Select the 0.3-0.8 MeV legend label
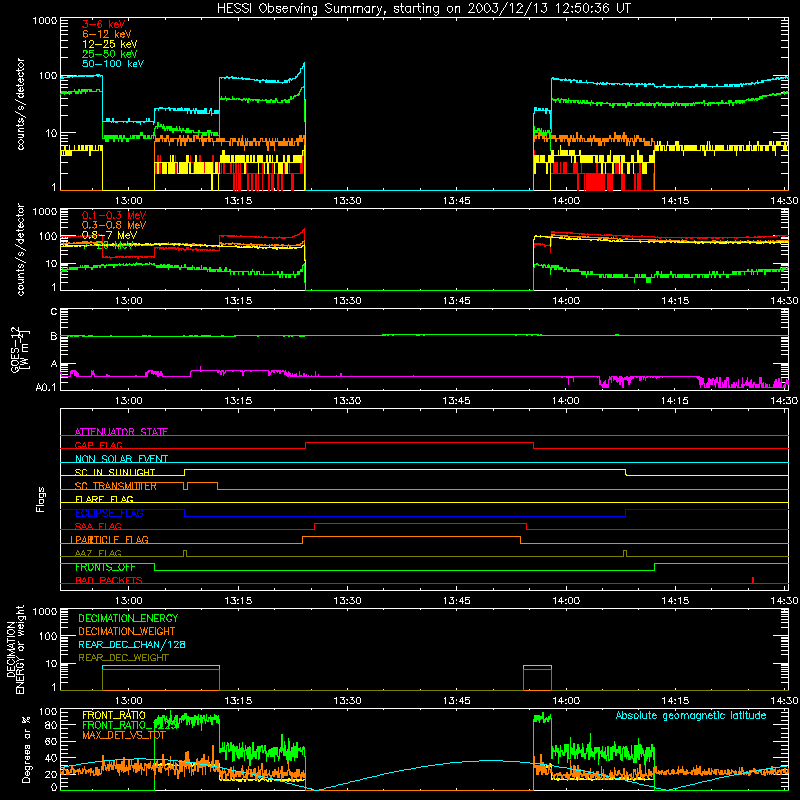 (114, 225)
